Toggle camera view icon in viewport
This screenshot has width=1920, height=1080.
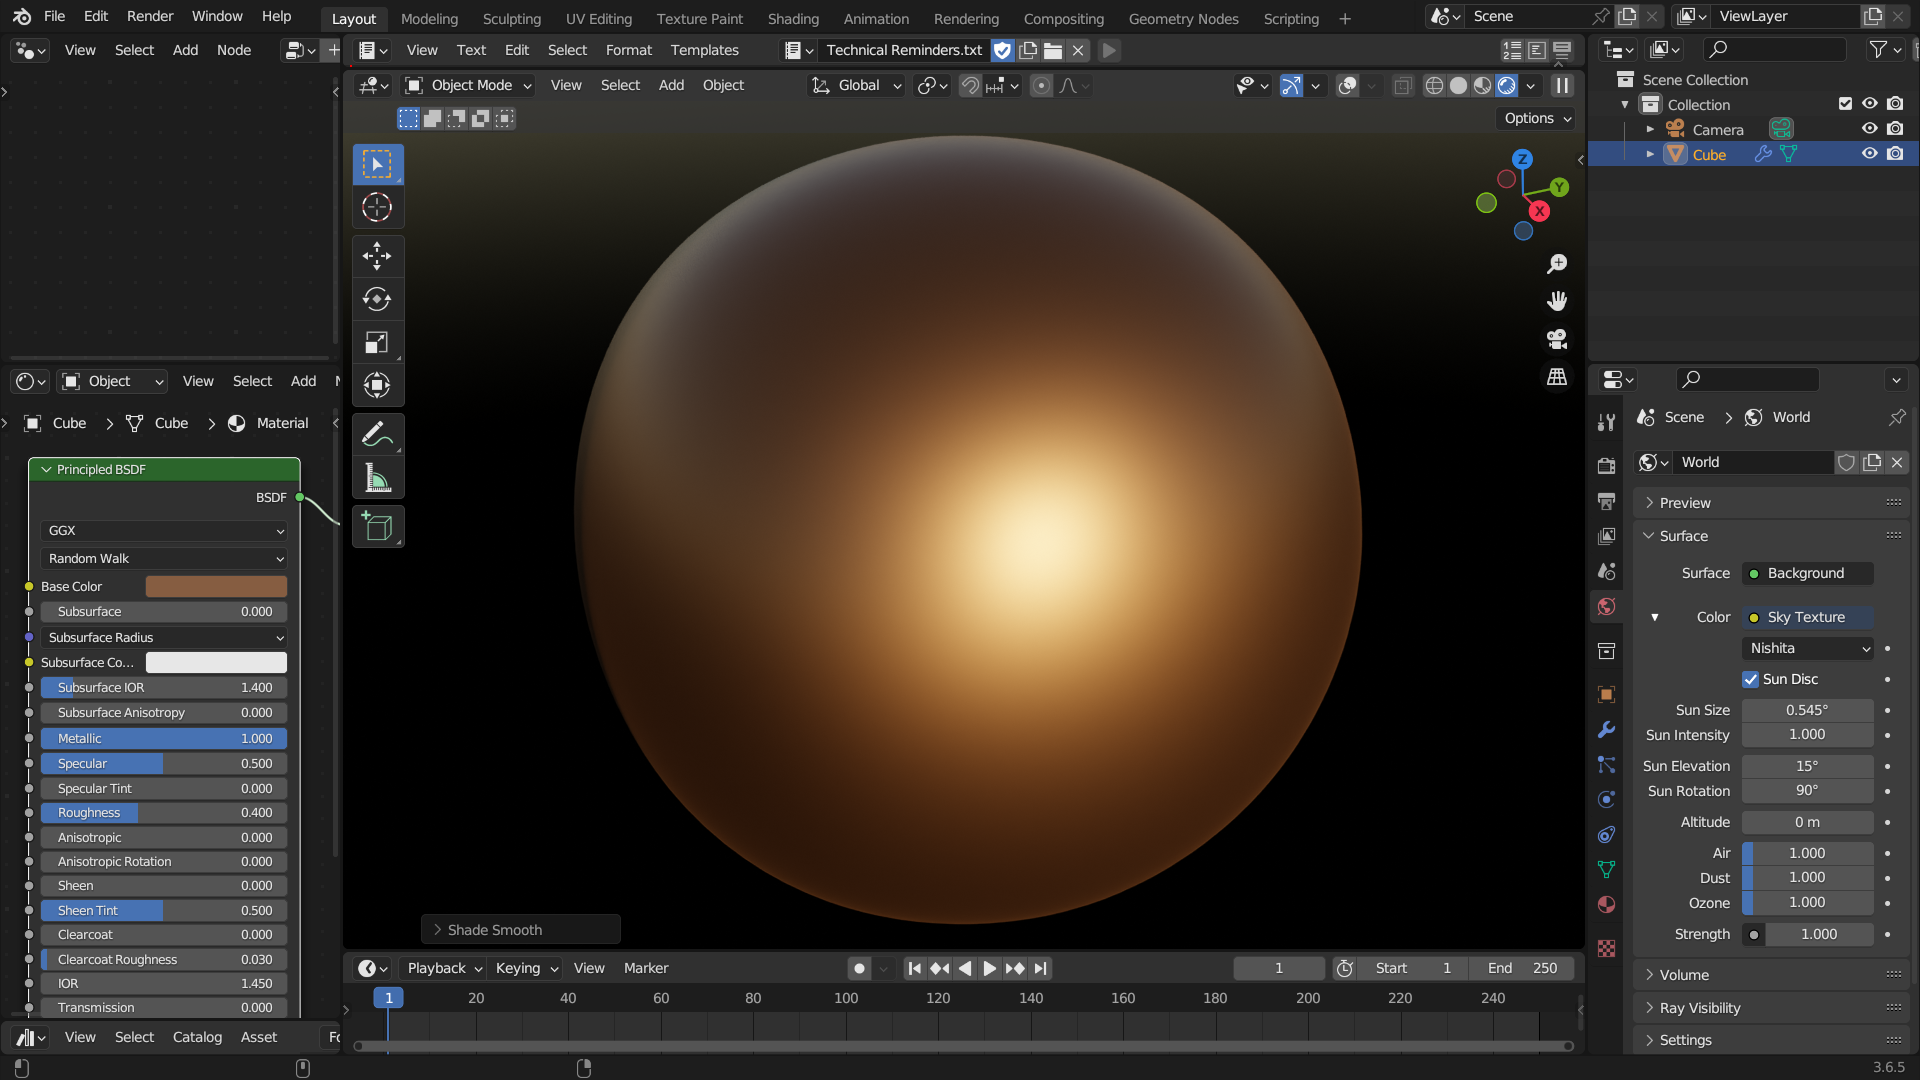tap(1557, 339)
